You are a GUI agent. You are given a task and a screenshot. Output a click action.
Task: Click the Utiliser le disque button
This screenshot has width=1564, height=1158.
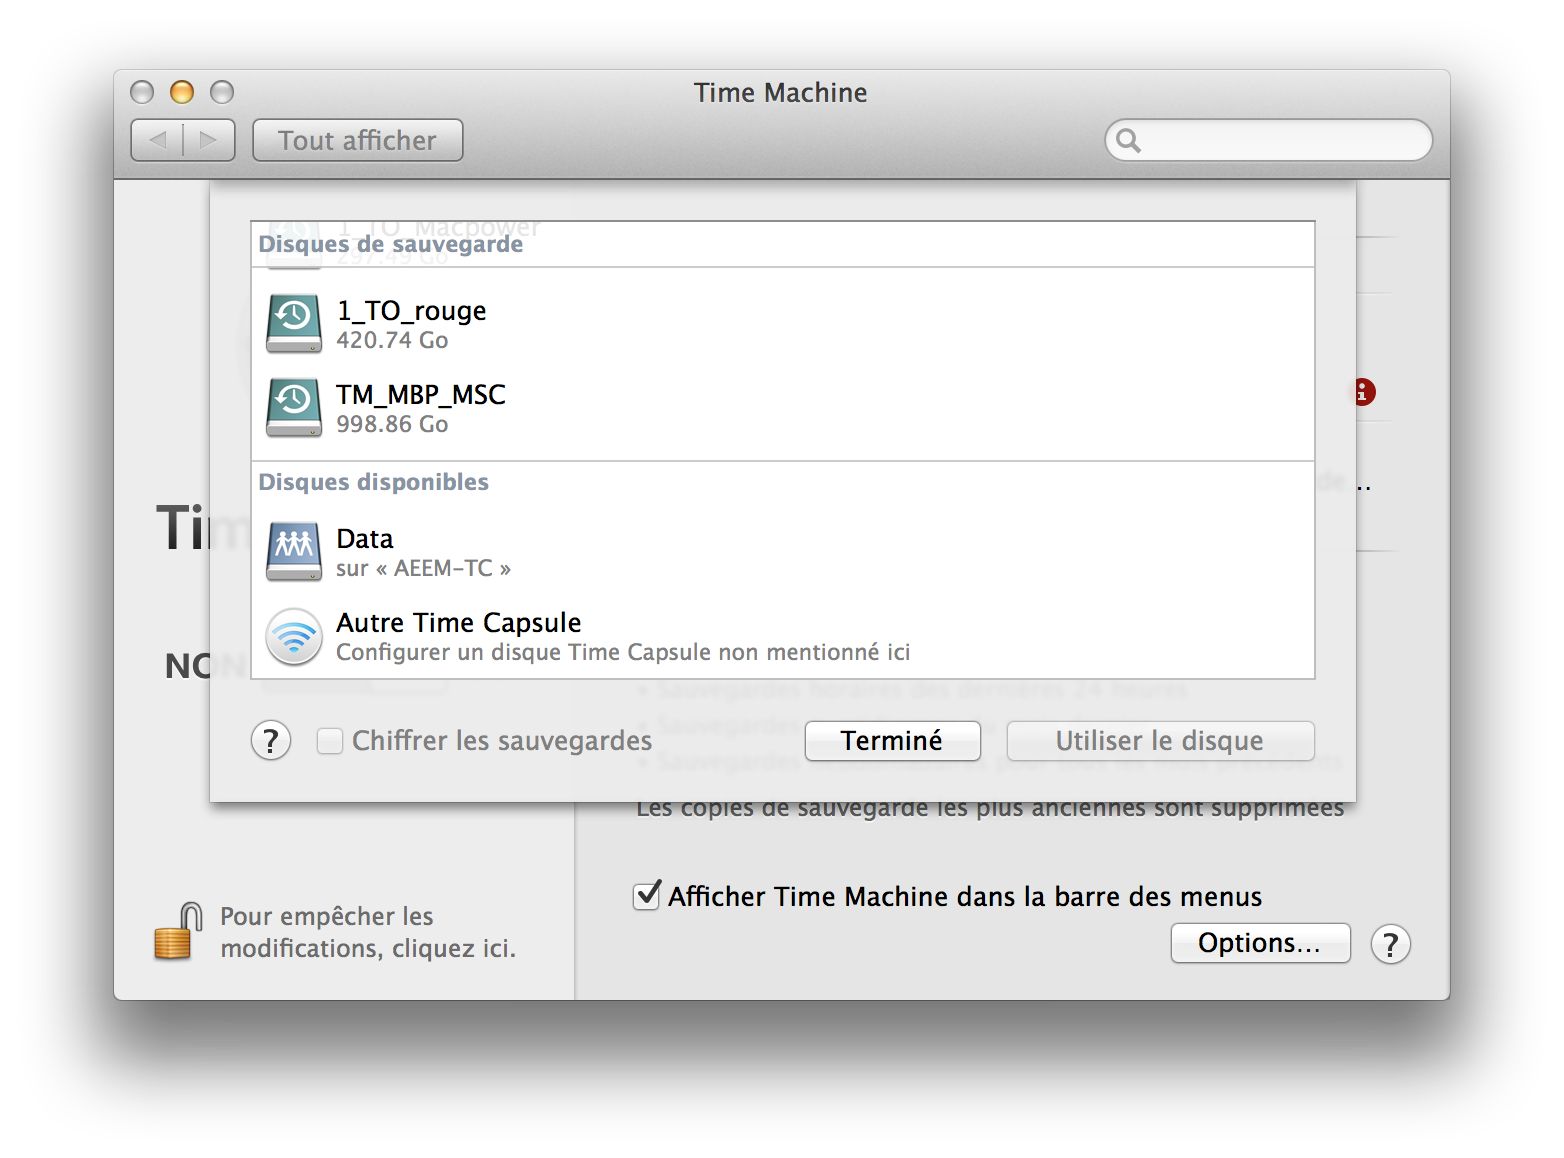coord(1159,741)
